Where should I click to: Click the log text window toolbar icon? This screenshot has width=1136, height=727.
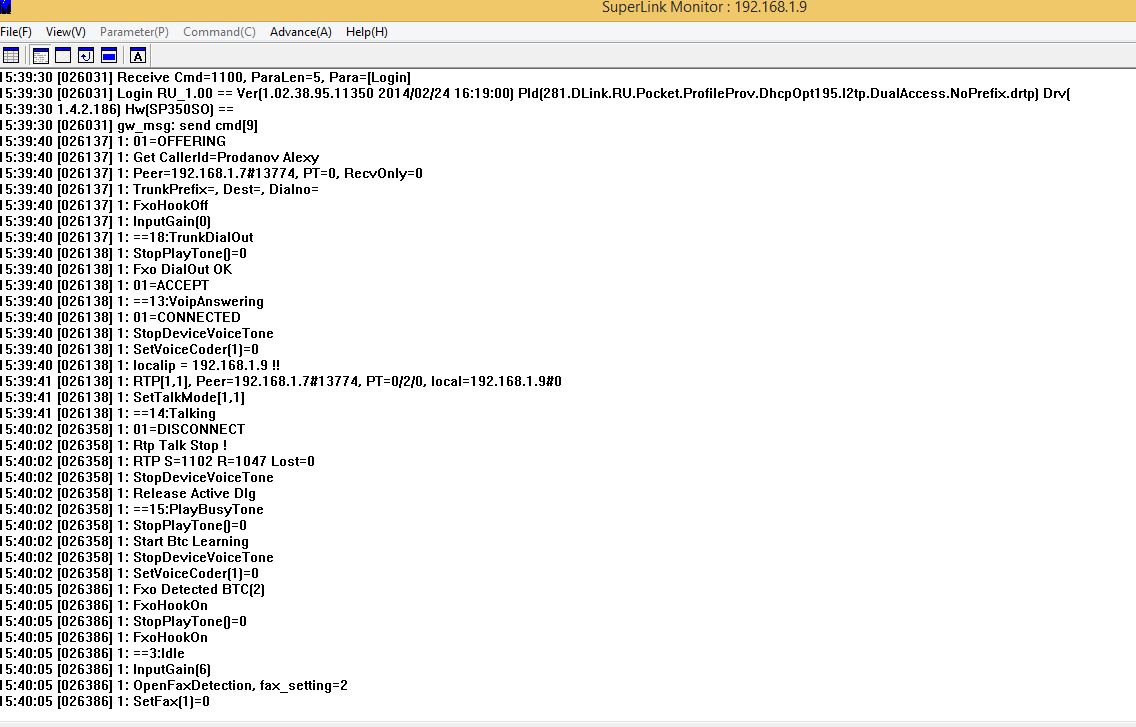(41, 55)
